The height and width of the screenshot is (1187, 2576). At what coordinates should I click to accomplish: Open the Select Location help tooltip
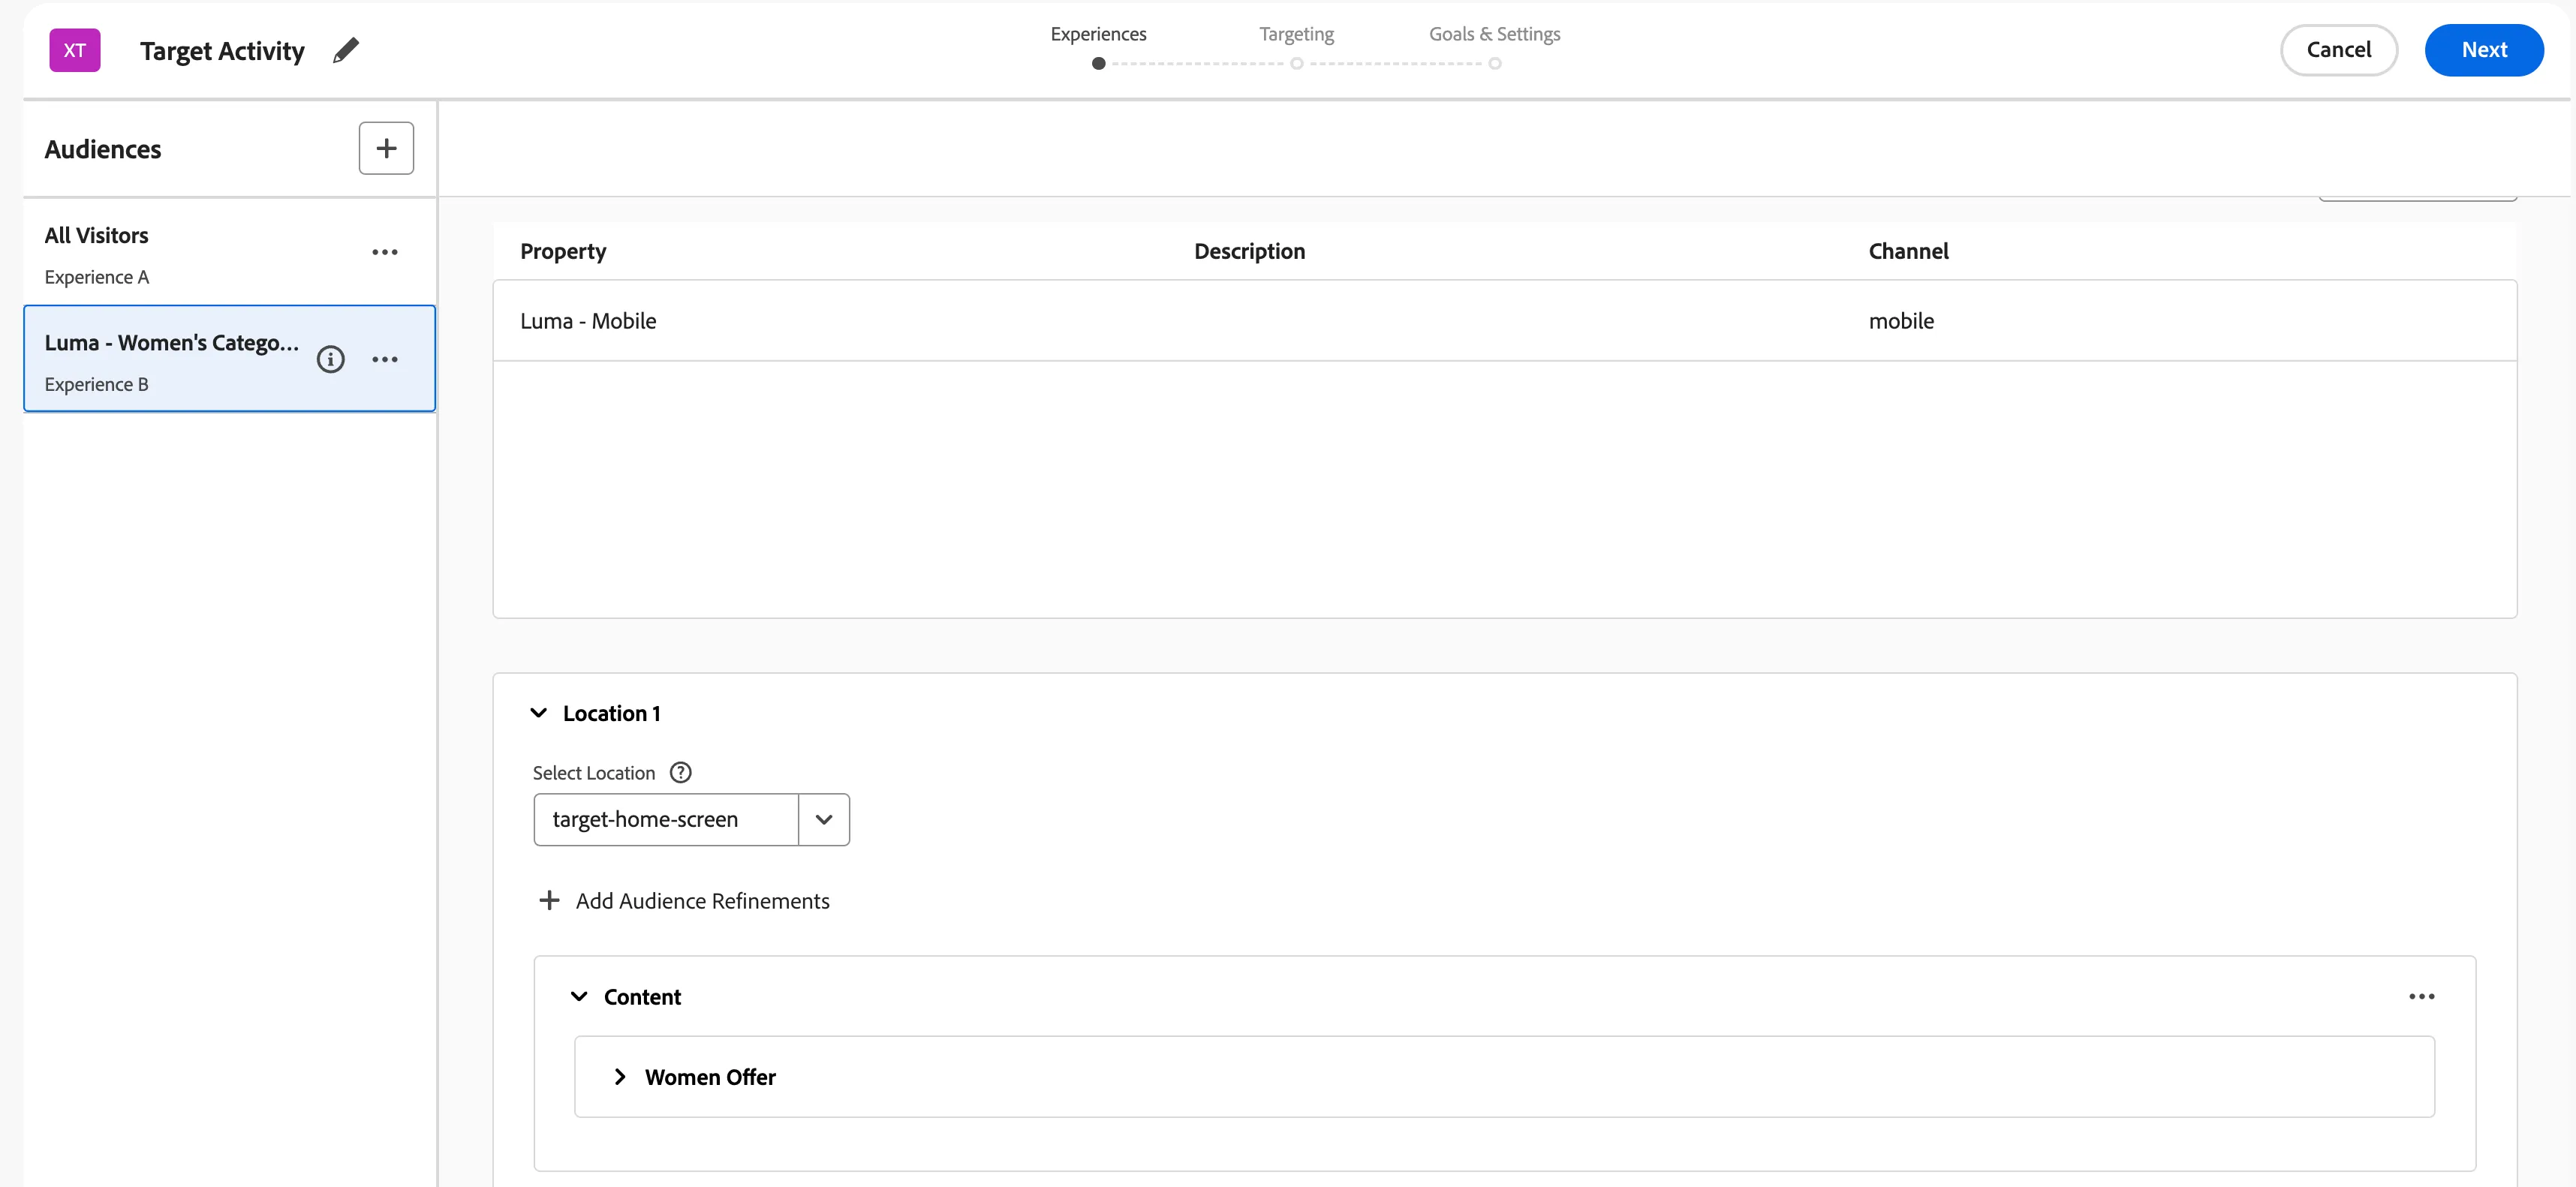click(680, 772)
